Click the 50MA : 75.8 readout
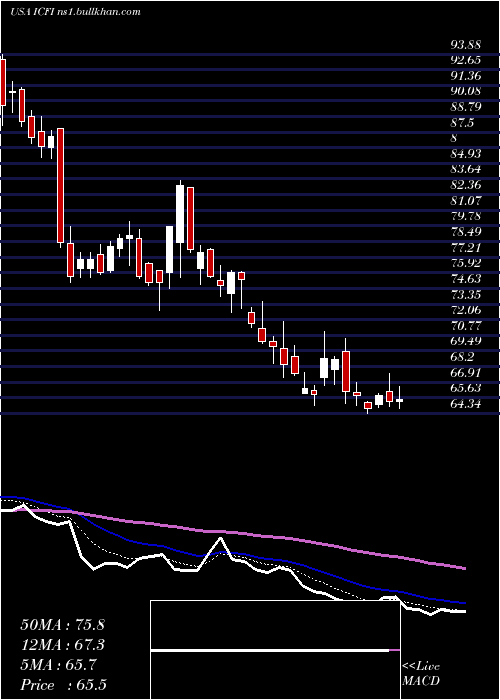The height and width of the screenshot is (700, 500). (62, 625)
